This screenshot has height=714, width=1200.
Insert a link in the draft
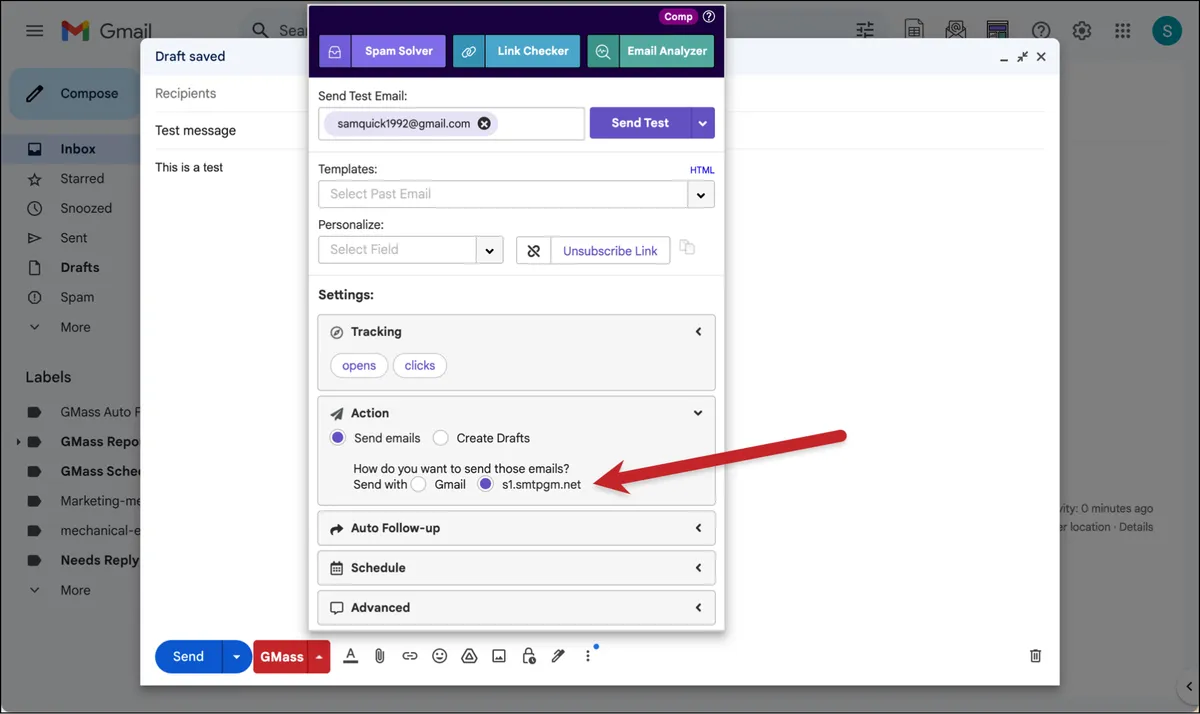pos(410,656)
